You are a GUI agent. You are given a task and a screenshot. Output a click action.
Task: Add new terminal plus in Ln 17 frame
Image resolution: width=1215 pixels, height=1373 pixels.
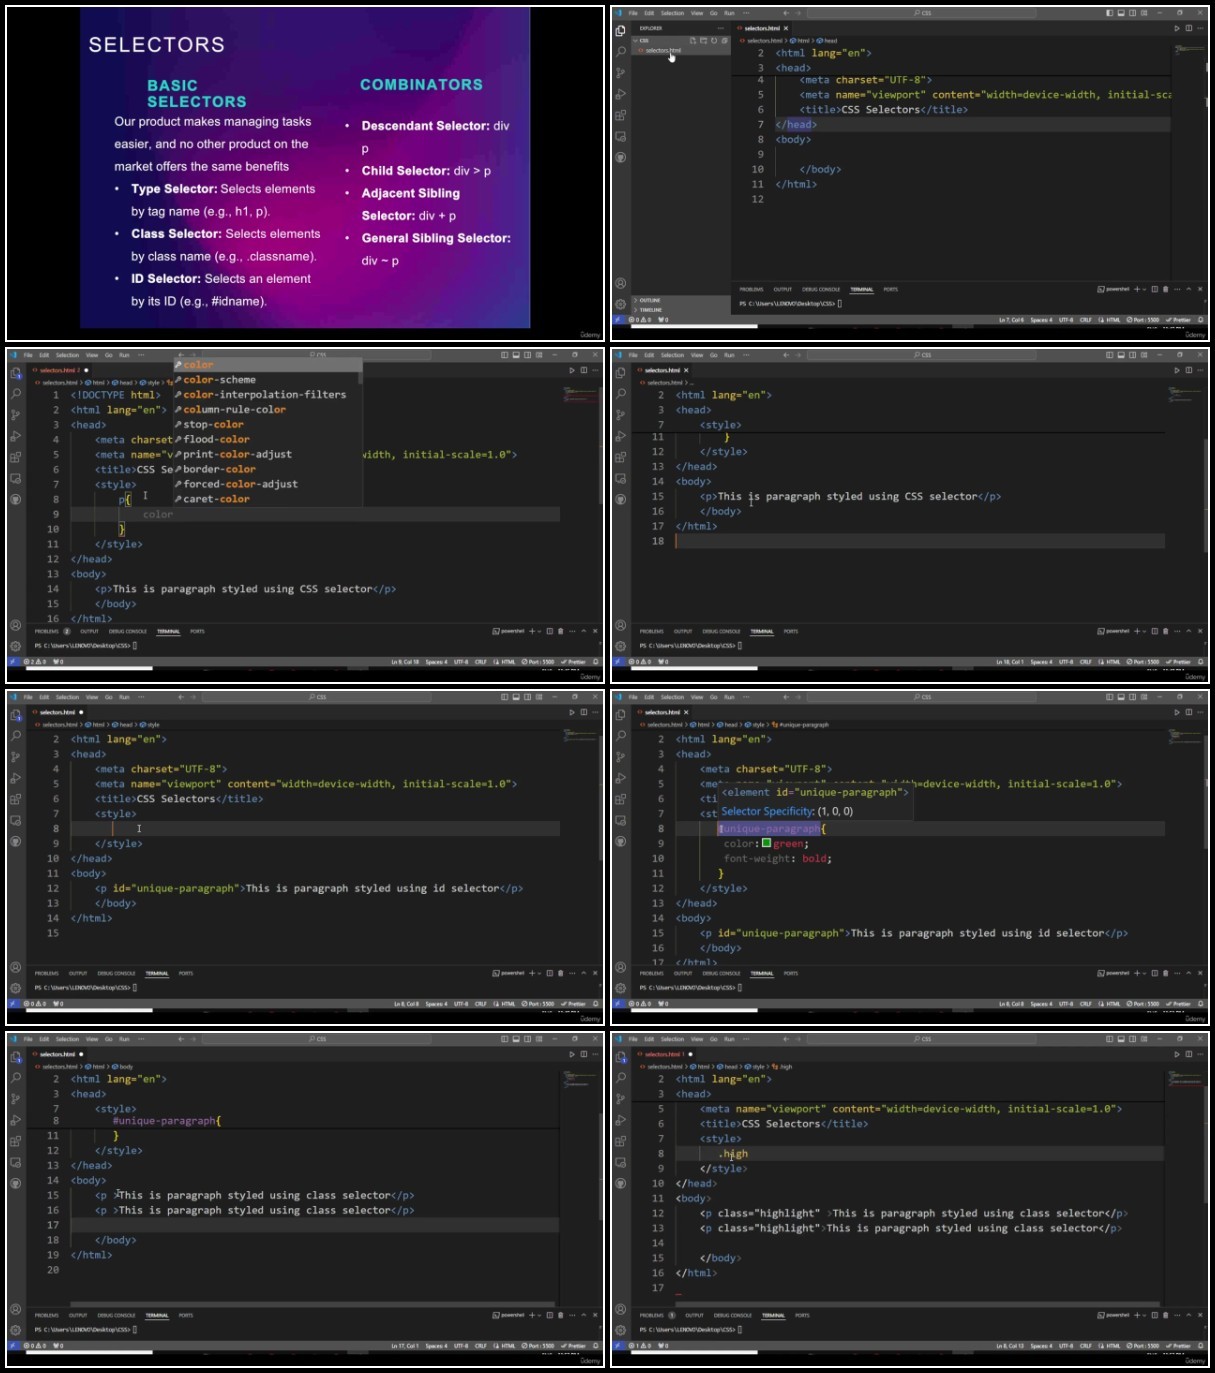(x=532, y=1315)
